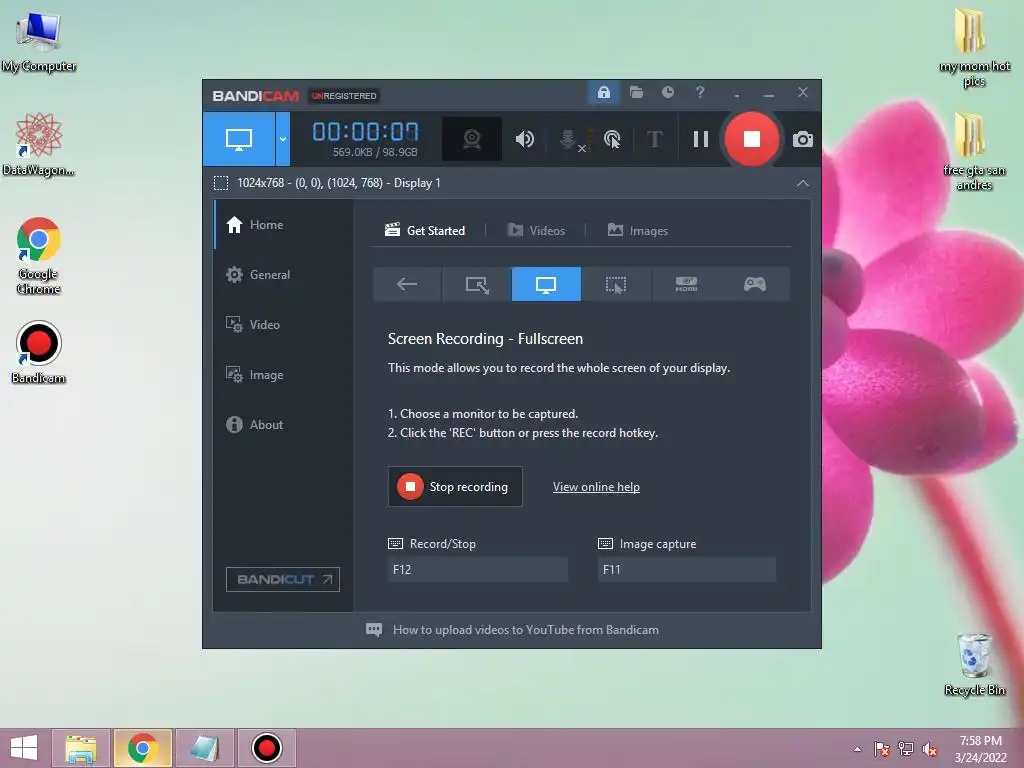Toggle the text overlay T icon

[654, 139]
